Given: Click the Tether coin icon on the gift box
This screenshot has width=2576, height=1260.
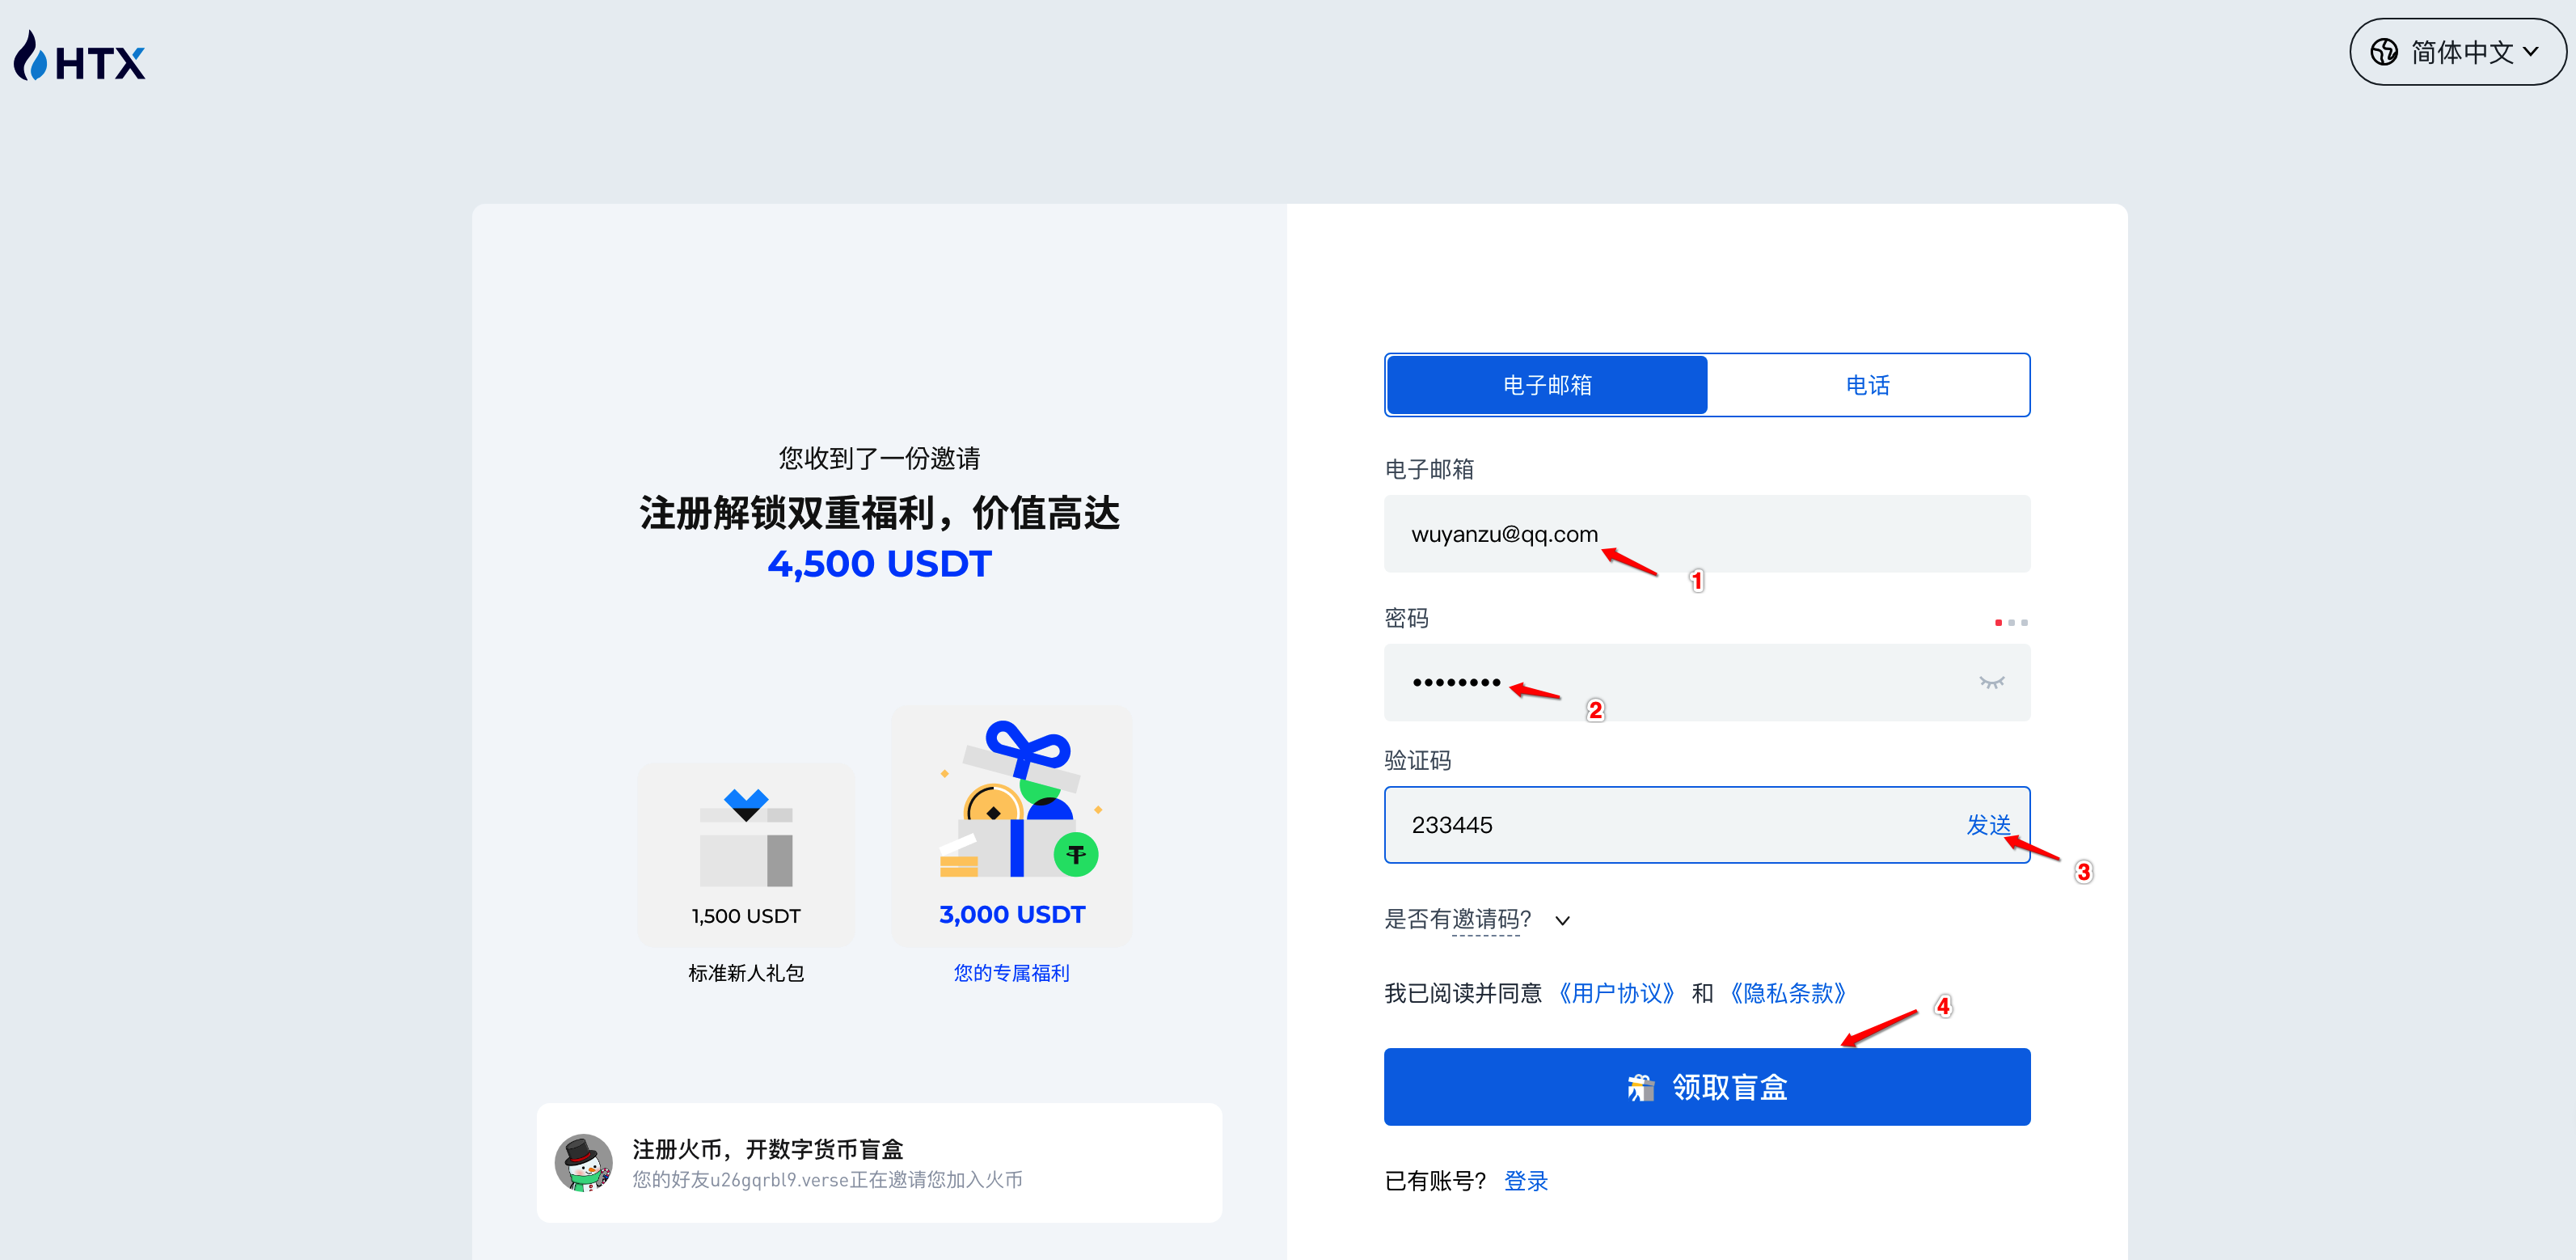Looking at the screenshot, I should 1075,855.
